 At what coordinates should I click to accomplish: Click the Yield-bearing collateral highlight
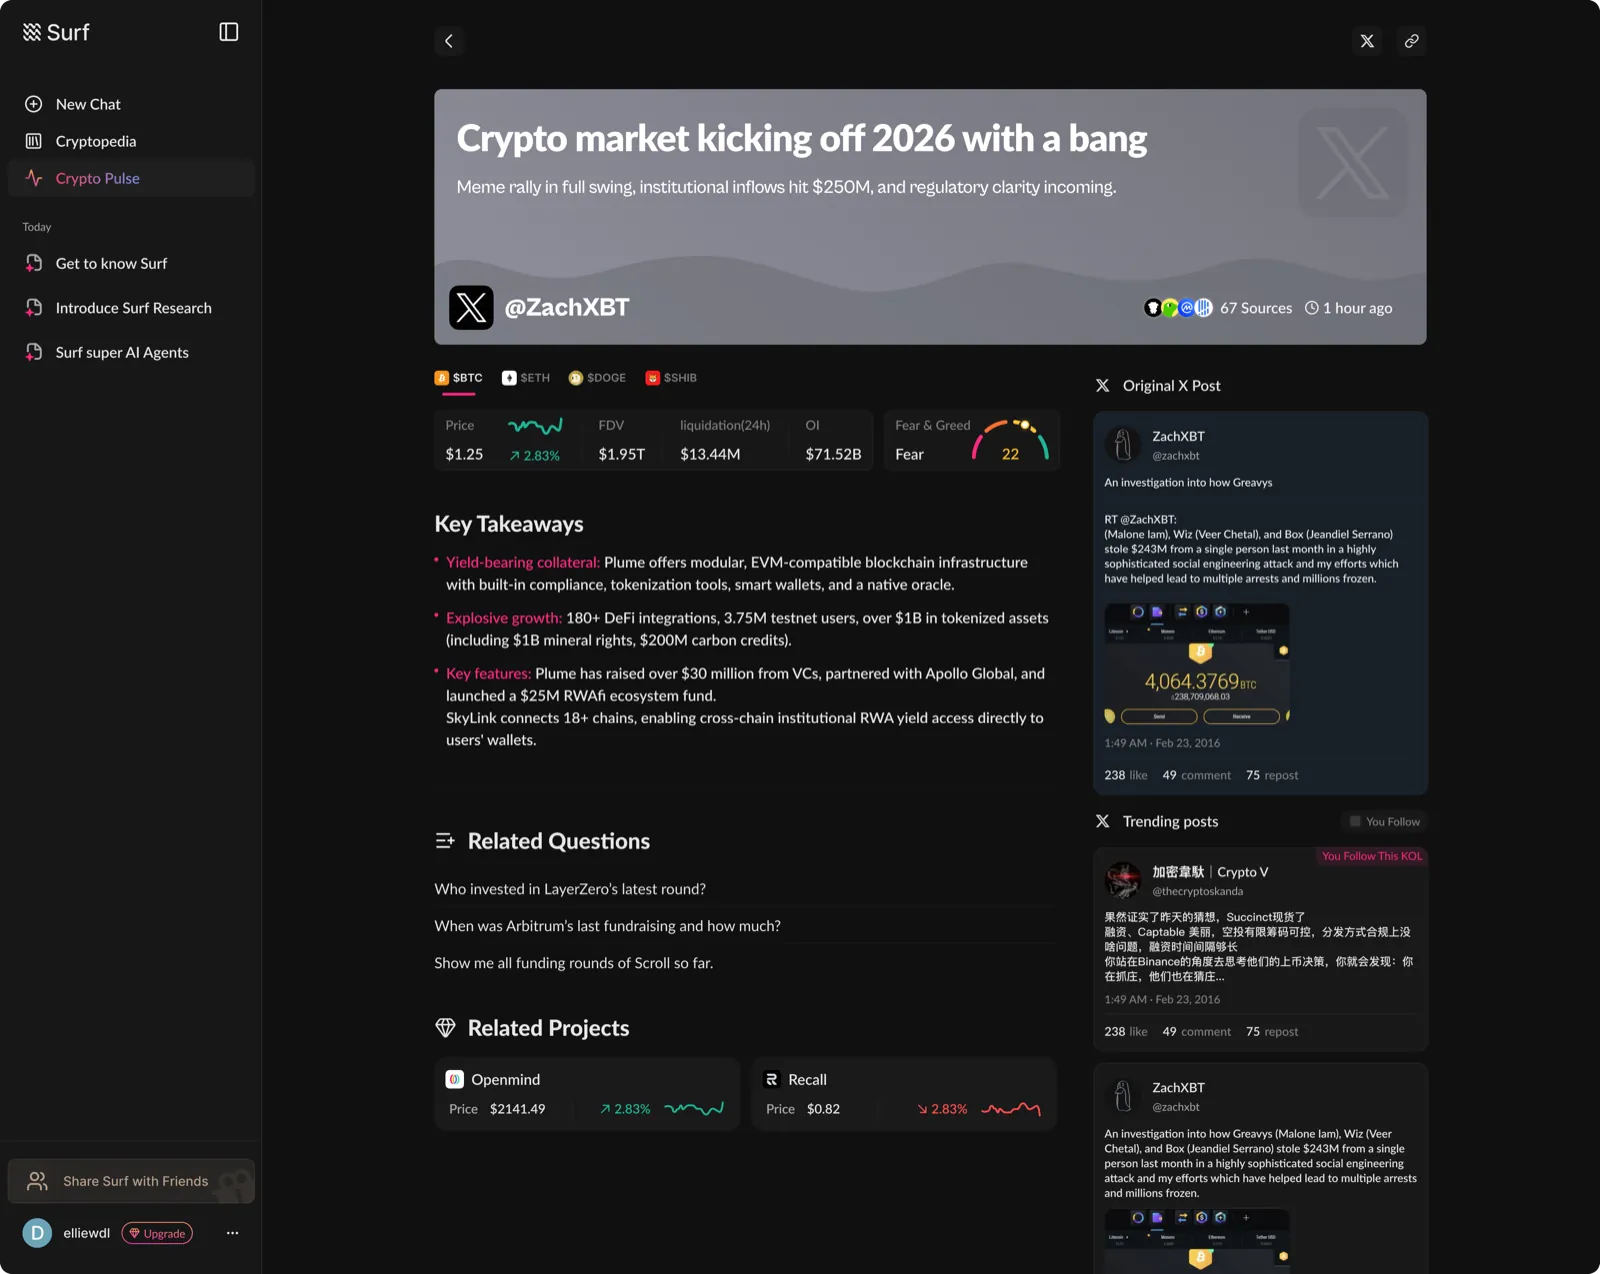(x=523, y=562)
